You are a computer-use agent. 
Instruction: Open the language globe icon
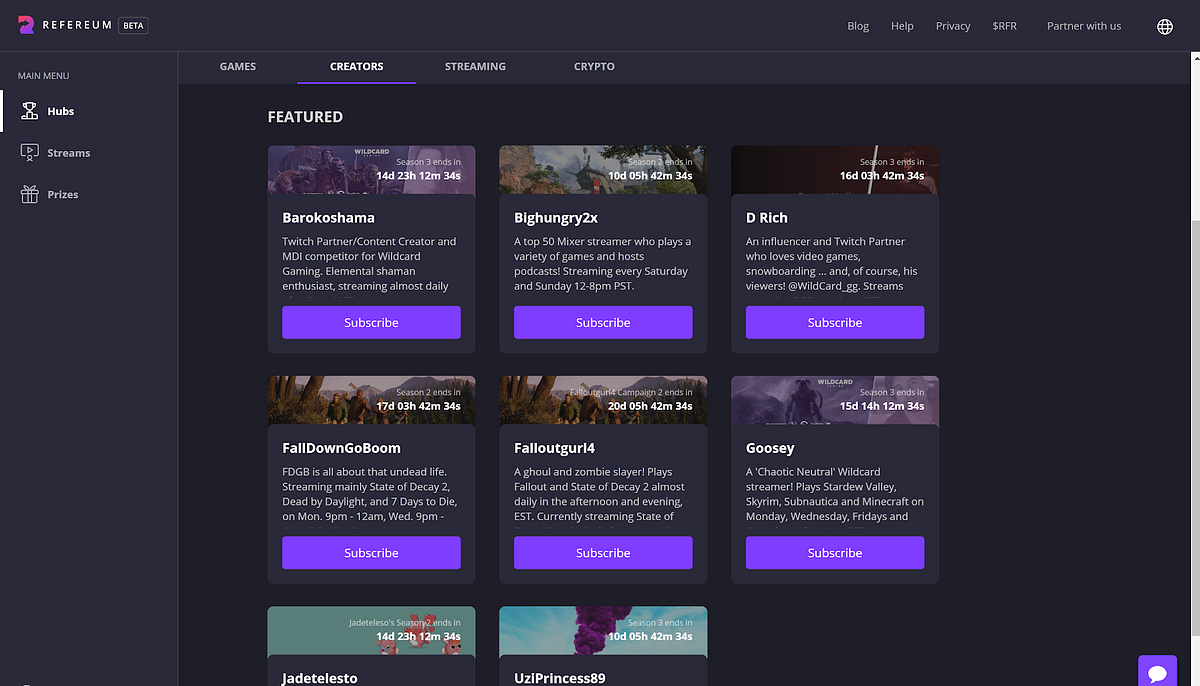[x=1165, y=26]
